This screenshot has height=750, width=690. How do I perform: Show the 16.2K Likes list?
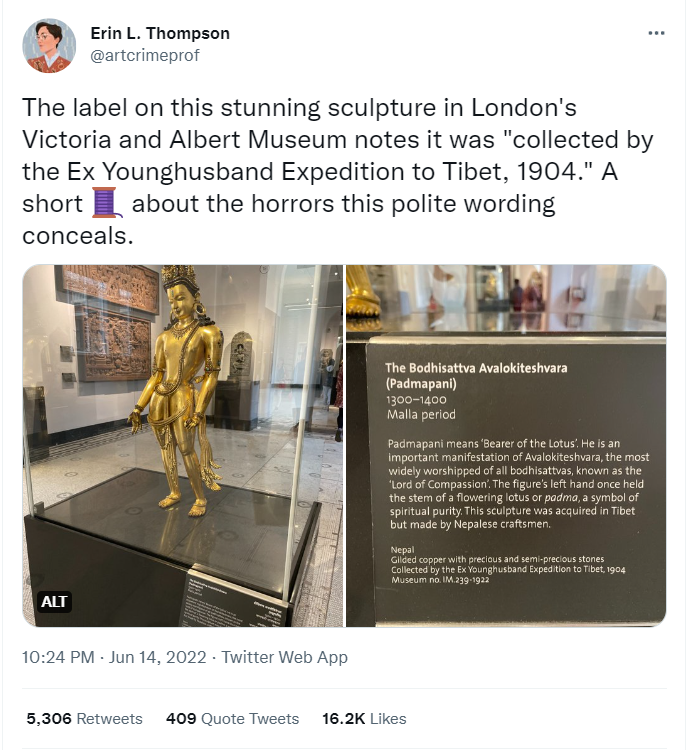coord(363,718)
